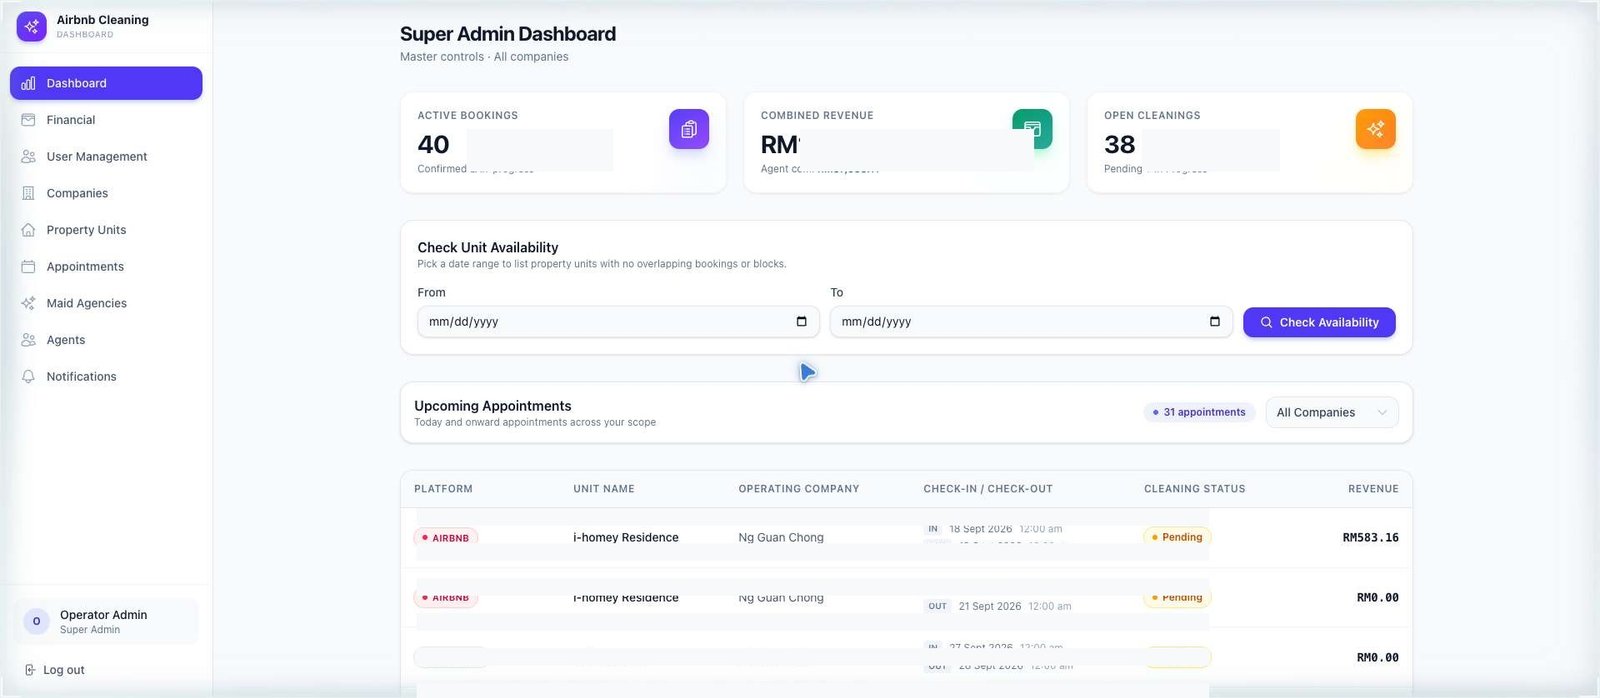Click the REVENUE column header
The width and height of the screenshot is (1600, 698).
(x=1373, y=489)
